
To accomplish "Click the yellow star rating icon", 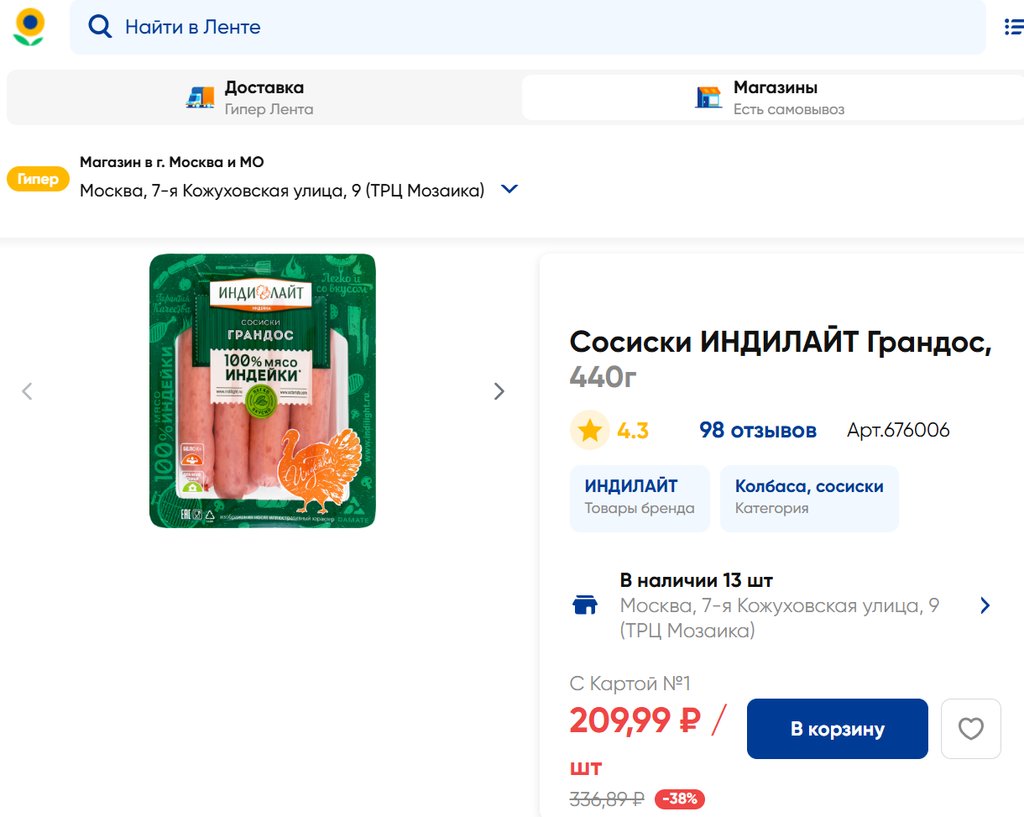I will click(x=590, y=431).
